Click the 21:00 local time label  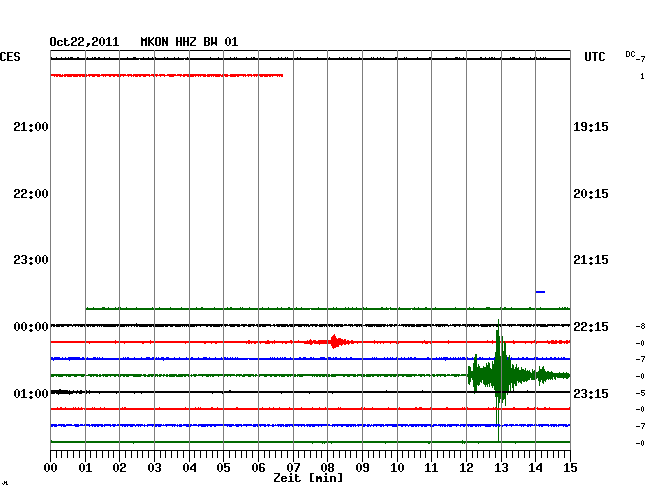31,127
